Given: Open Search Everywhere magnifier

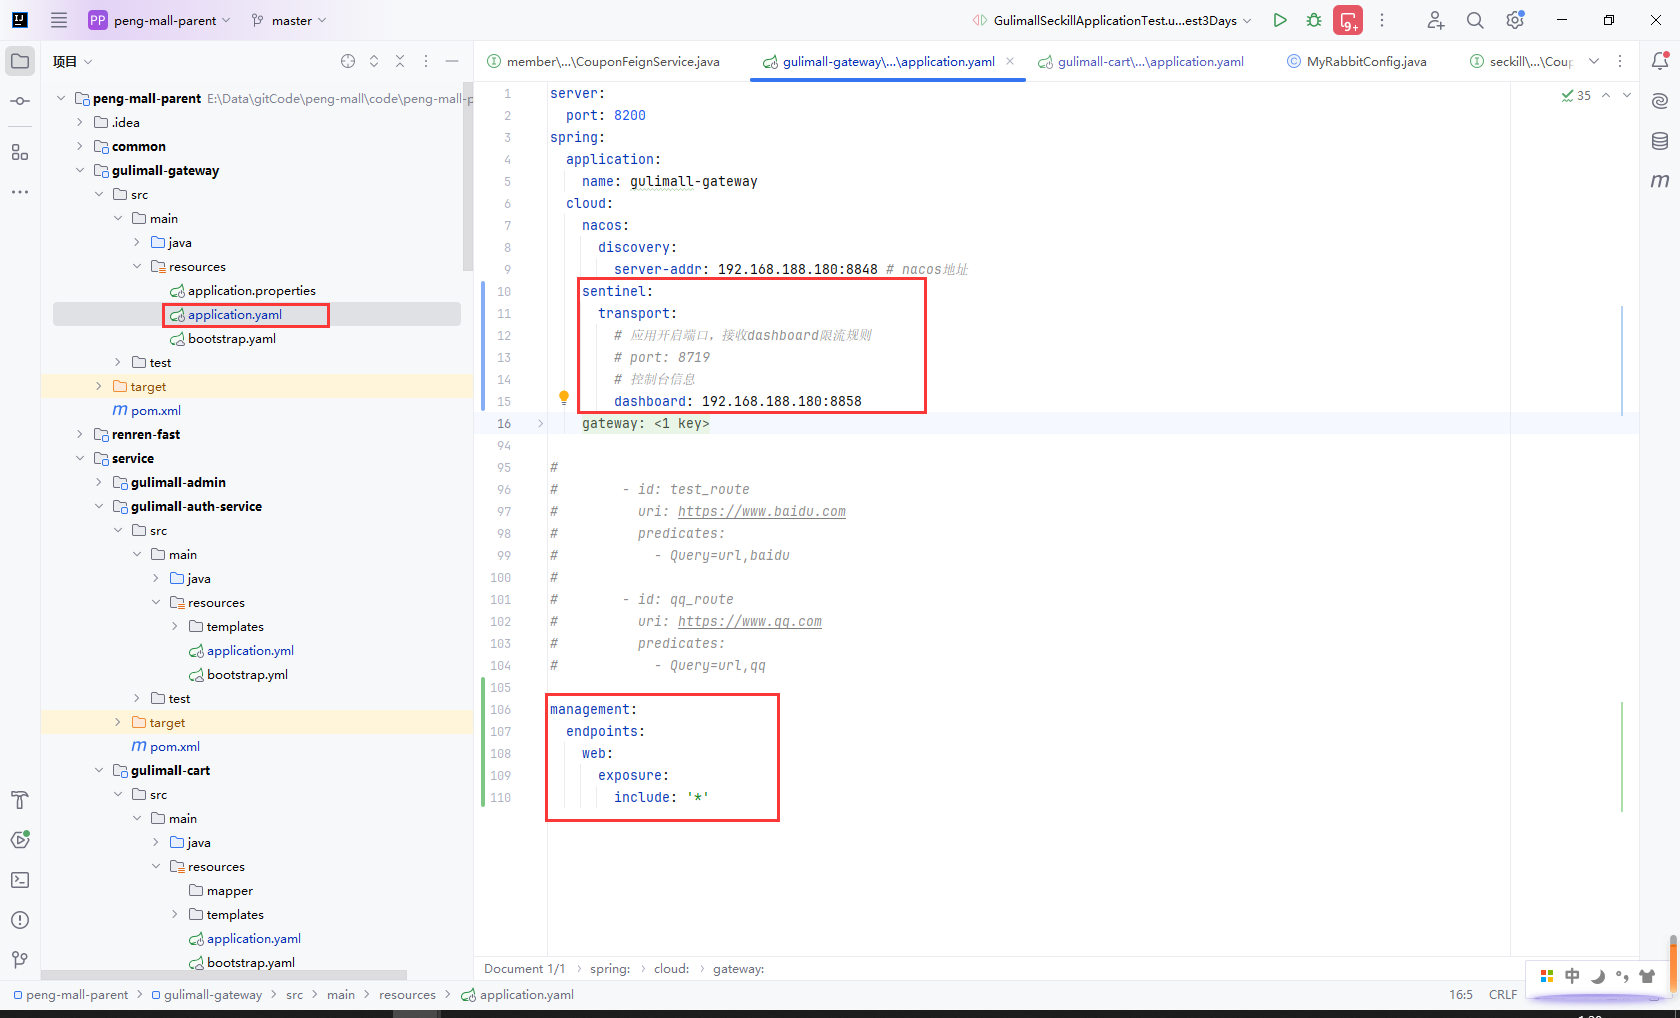Looking at the screenshot, I should coord(1475,20).
